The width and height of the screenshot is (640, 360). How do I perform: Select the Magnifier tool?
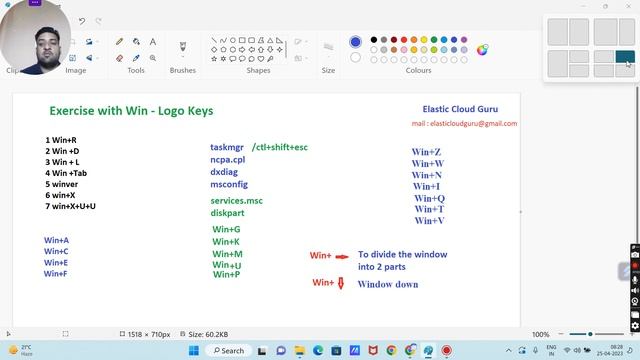click(x=153, y=58)
